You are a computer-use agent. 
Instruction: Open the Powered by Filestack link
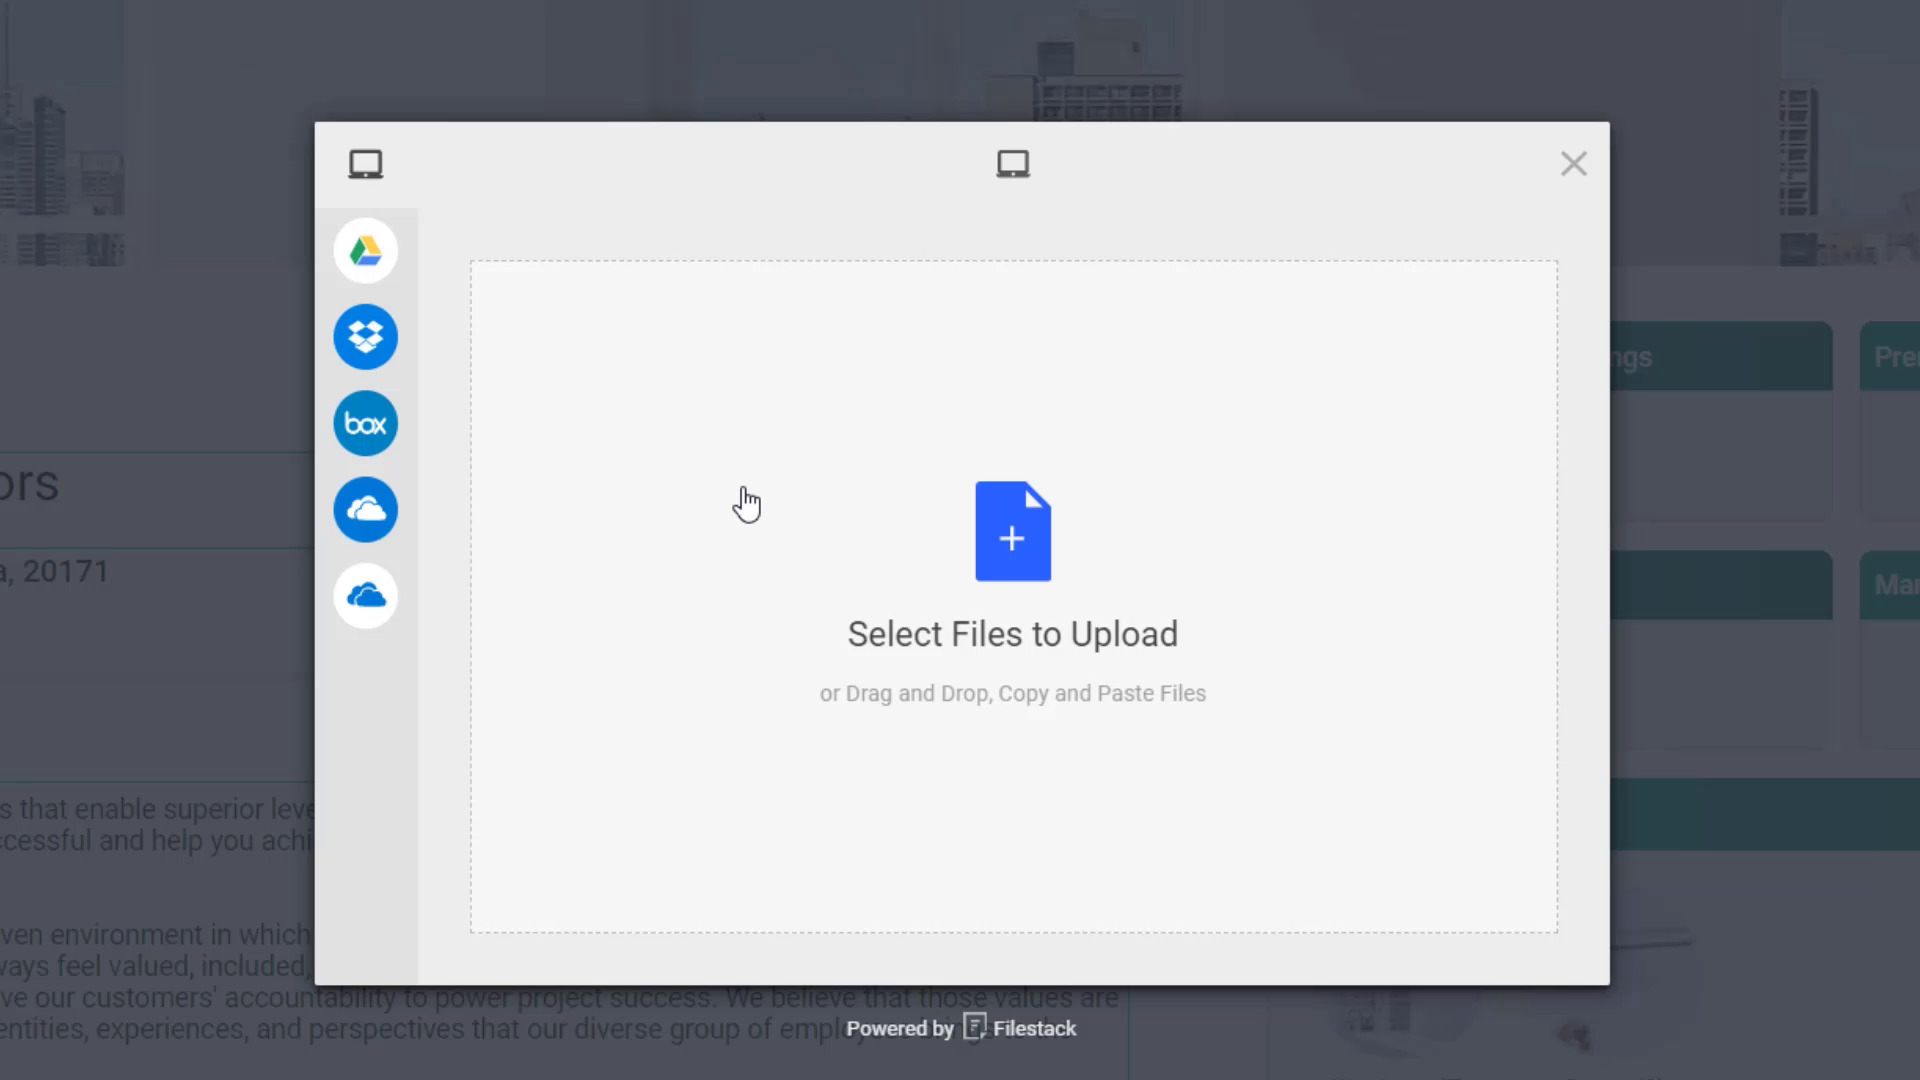[x=900, y=1028]
